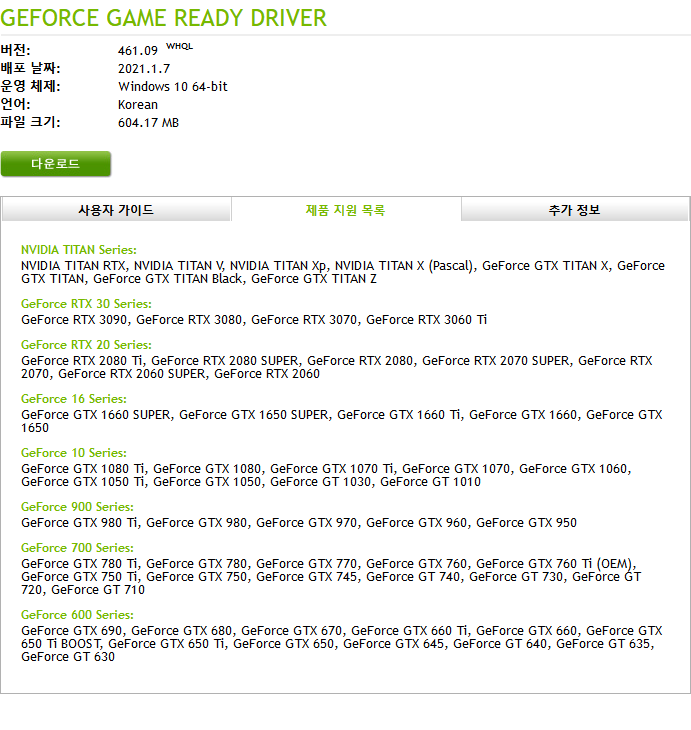This screenshot has width=691, height=730.
Task: Click GeForce GTX 1070 Ti entry
Action: (332, 469)
